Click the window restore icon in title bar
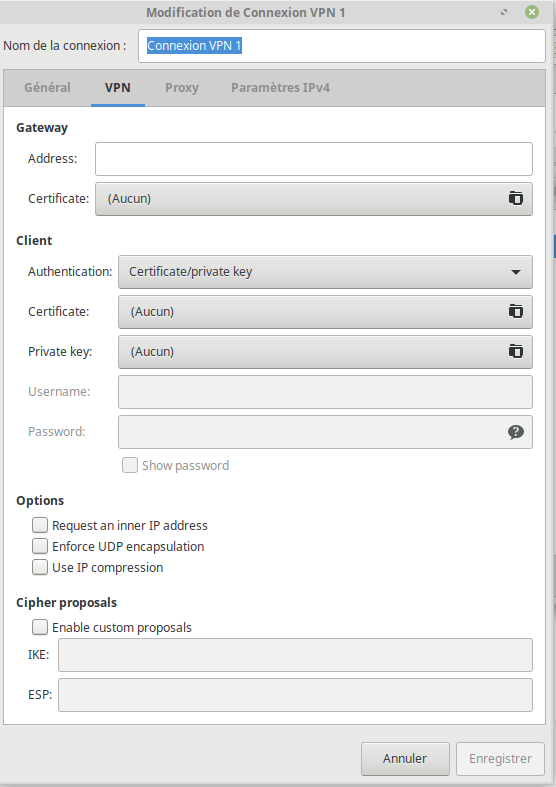 (504, 12)
